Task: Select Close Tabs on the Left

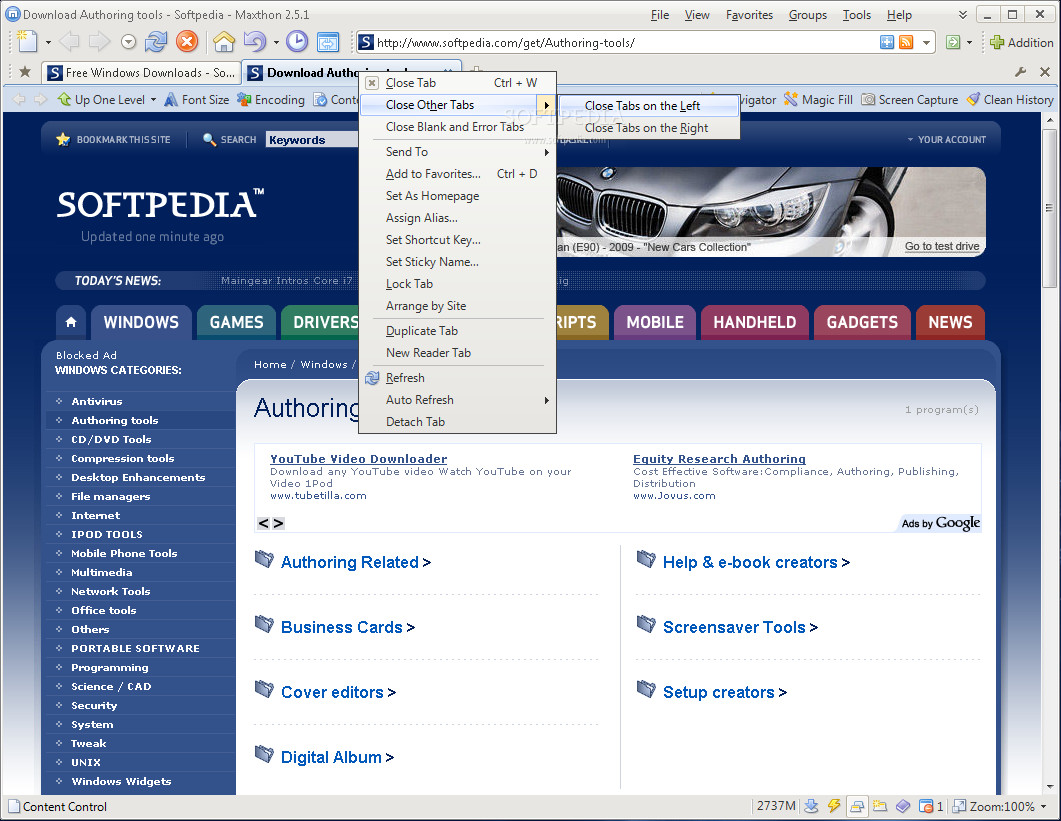Action: (x=649, y=106)
